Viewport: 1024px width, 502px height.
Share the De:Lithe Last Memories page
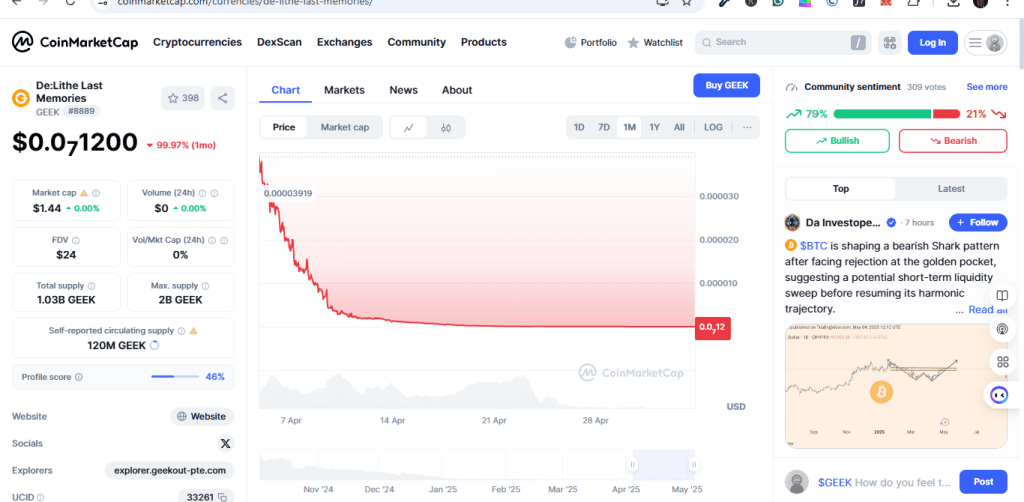pyautogui.click(x=222, y=98)
